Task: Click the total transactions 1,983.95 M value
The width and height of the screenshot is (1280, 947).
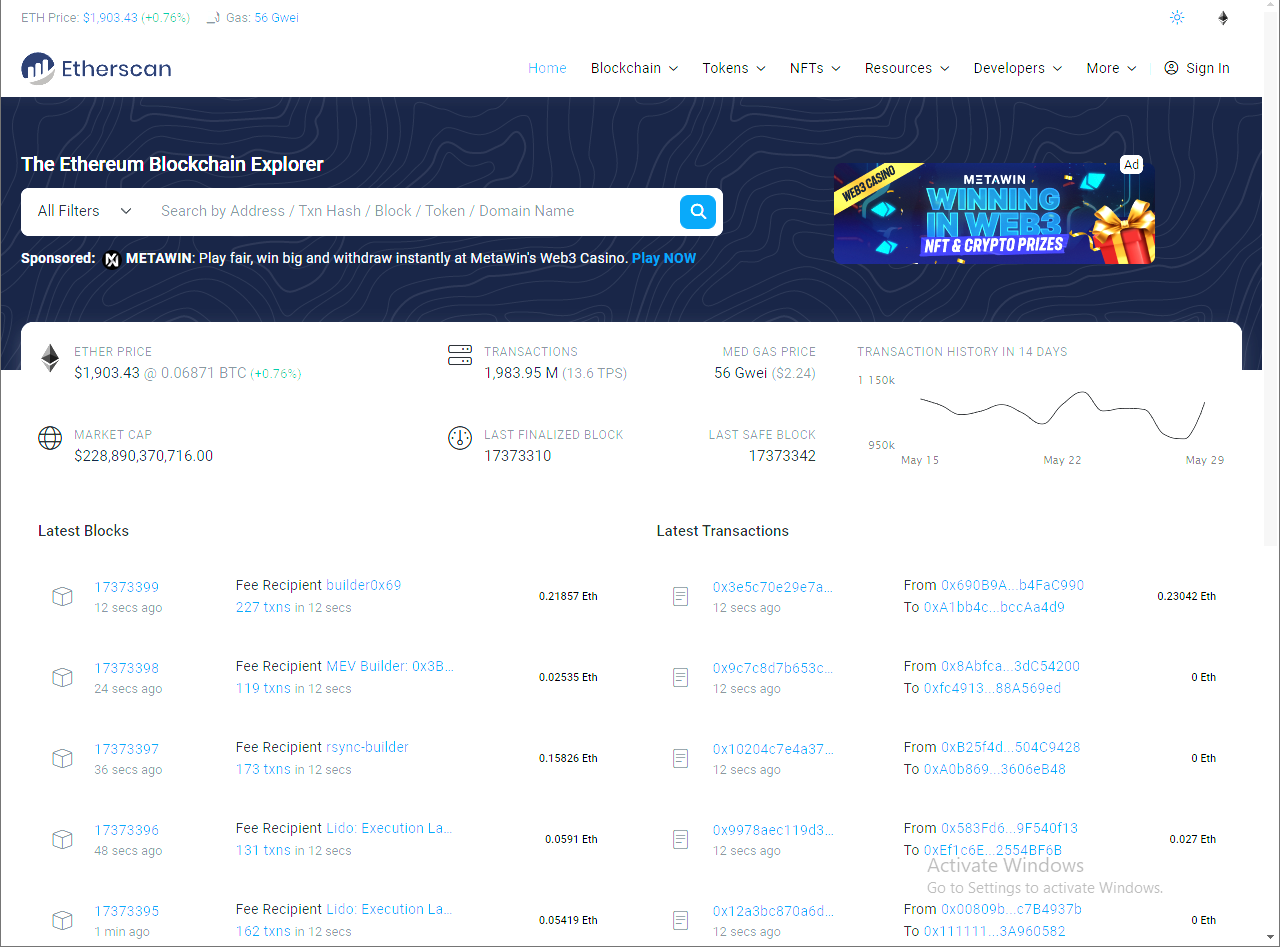Action: pos(520,373)
